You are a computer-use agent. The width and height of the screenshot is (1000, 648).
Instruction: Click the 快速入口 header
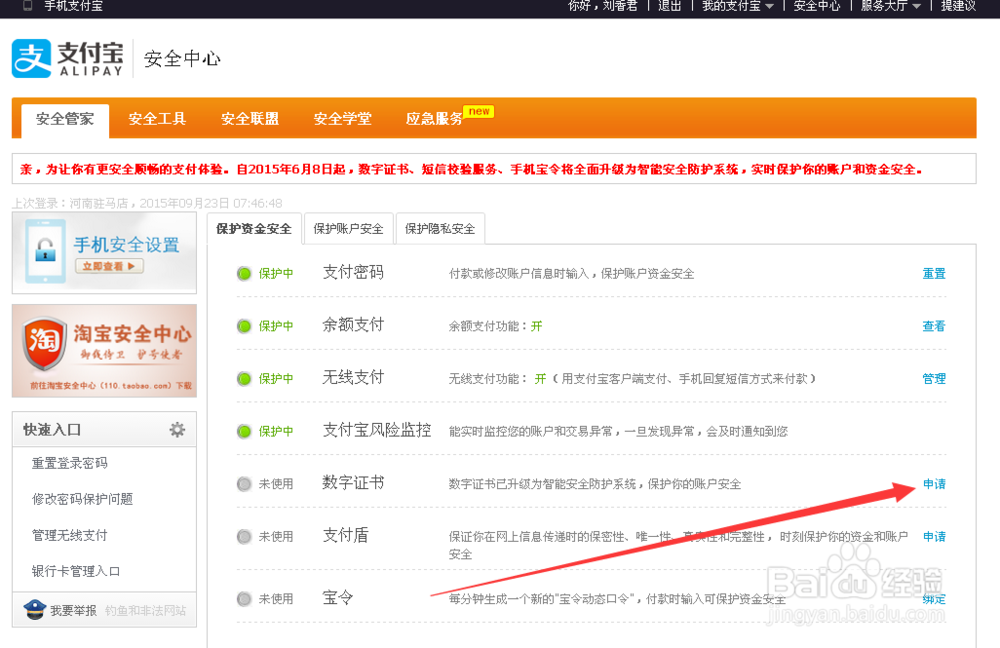click(52, 430)
